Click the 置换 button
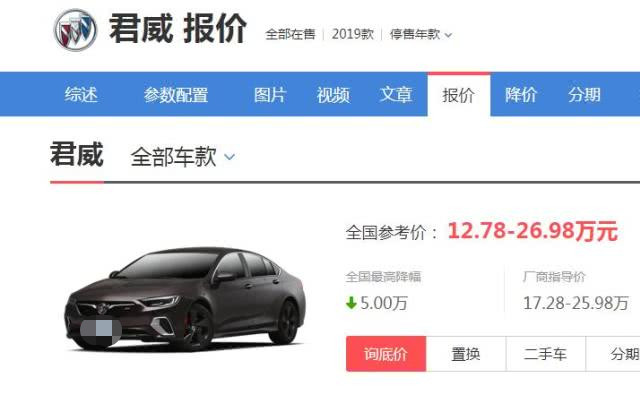This screenshot has height=411, width=640. tap(466, 354)
